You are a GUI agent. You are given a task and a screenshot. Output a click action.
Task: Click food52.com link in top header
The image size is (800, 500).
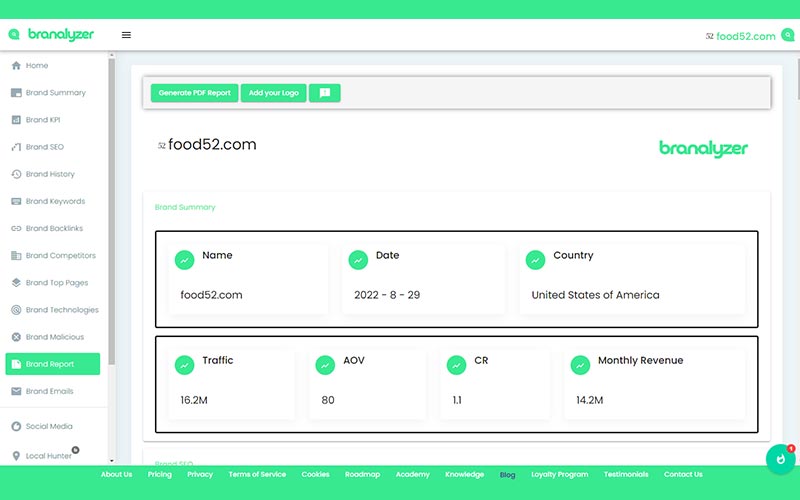pyautogui.click(x=745, y=36)
